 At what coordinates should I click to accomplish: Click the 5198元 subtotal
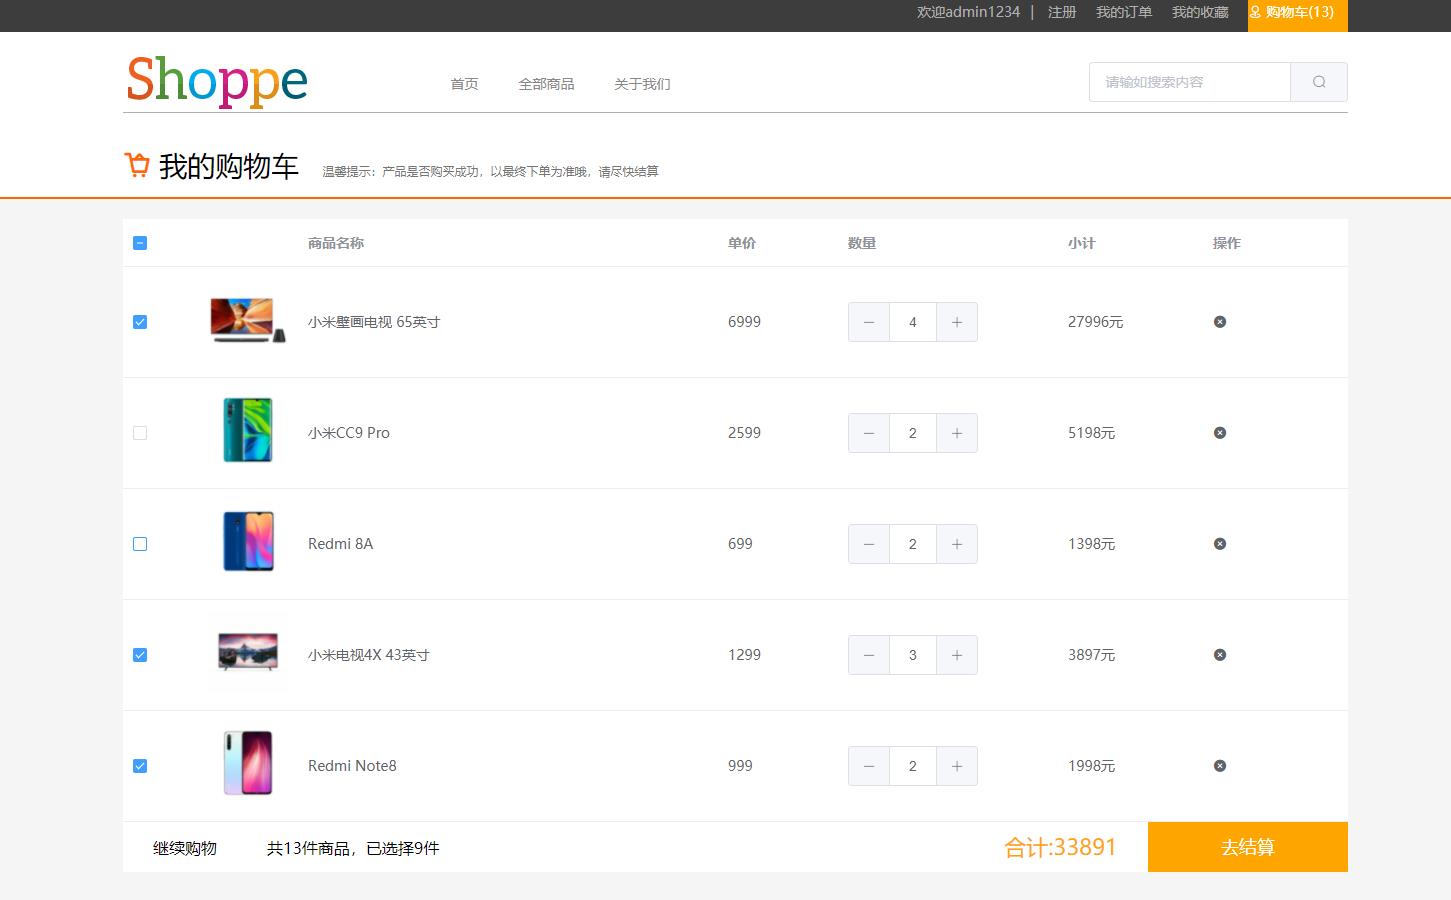[1091, 433]
